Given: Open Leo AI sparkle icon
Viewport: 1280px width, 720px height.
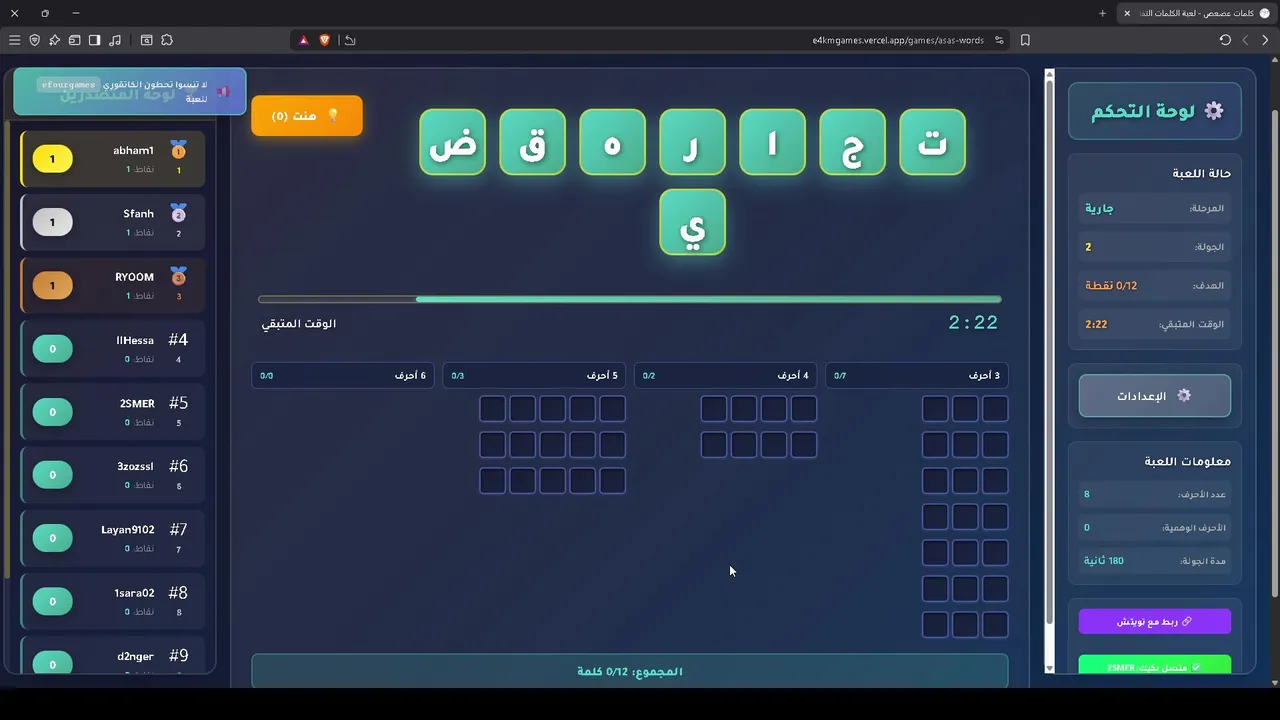Looking at the screenshot, I should (55, 40).
